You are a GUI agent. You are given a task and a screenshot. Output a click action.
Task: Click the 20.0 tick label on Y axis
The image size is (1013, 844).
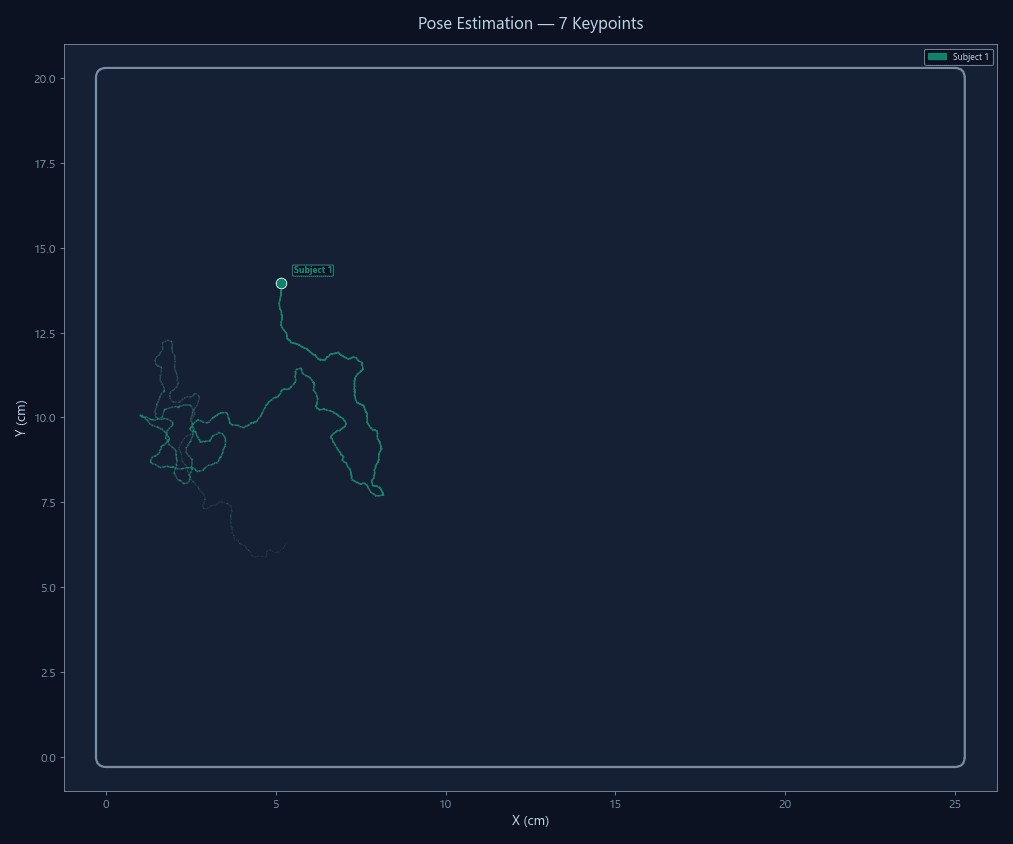tap(41, 79)
